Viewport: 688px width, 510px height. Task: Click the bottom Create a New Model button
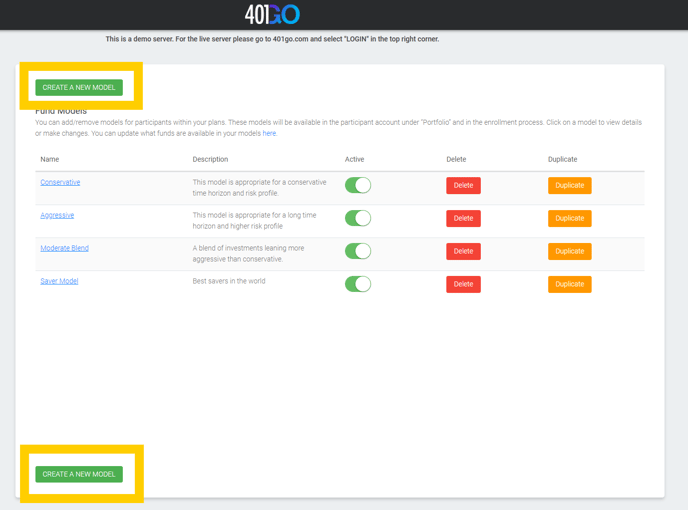(x=79, y=474)
